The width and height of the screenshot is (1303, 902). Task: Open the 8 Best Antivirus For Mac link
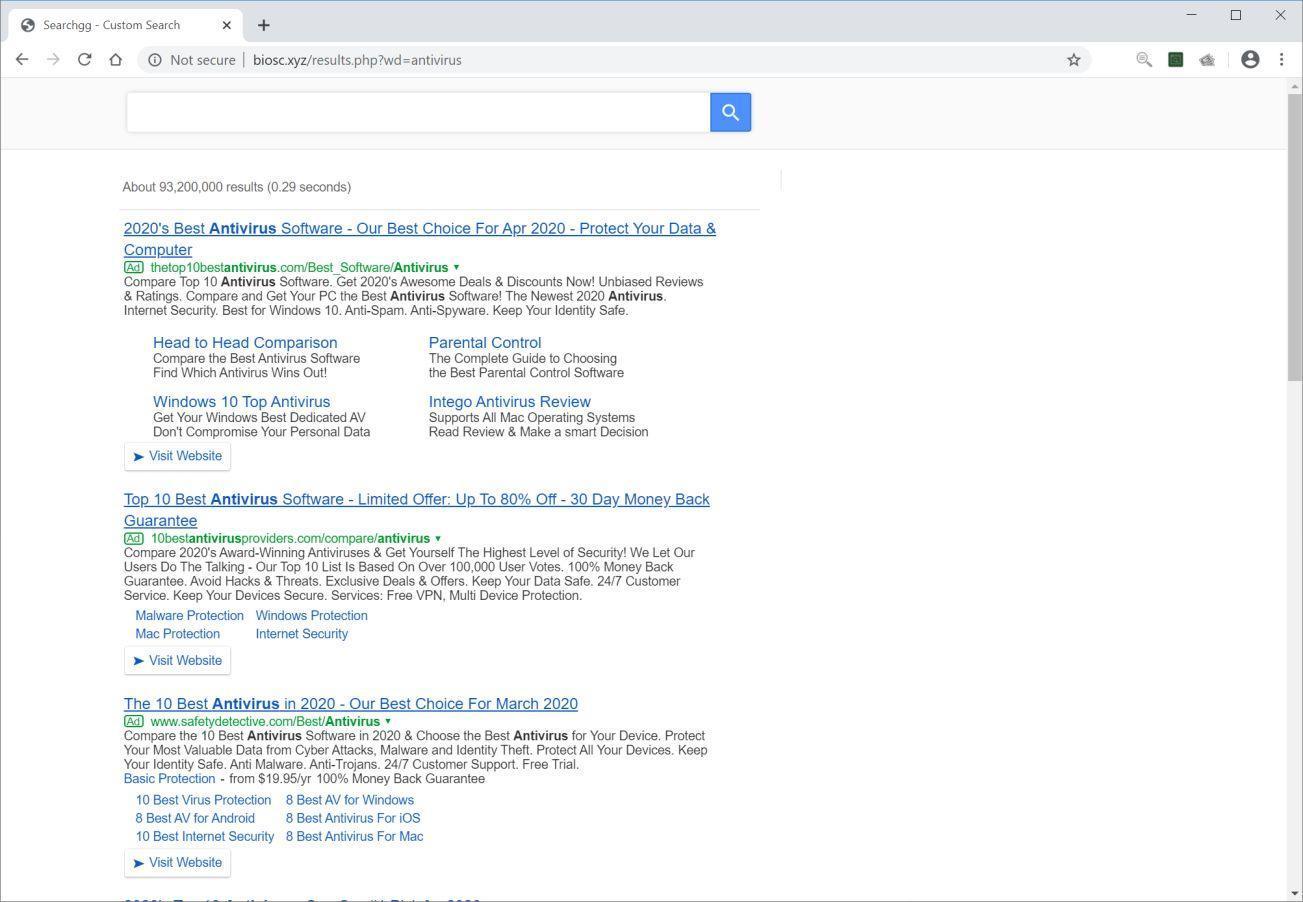(355, 837)
